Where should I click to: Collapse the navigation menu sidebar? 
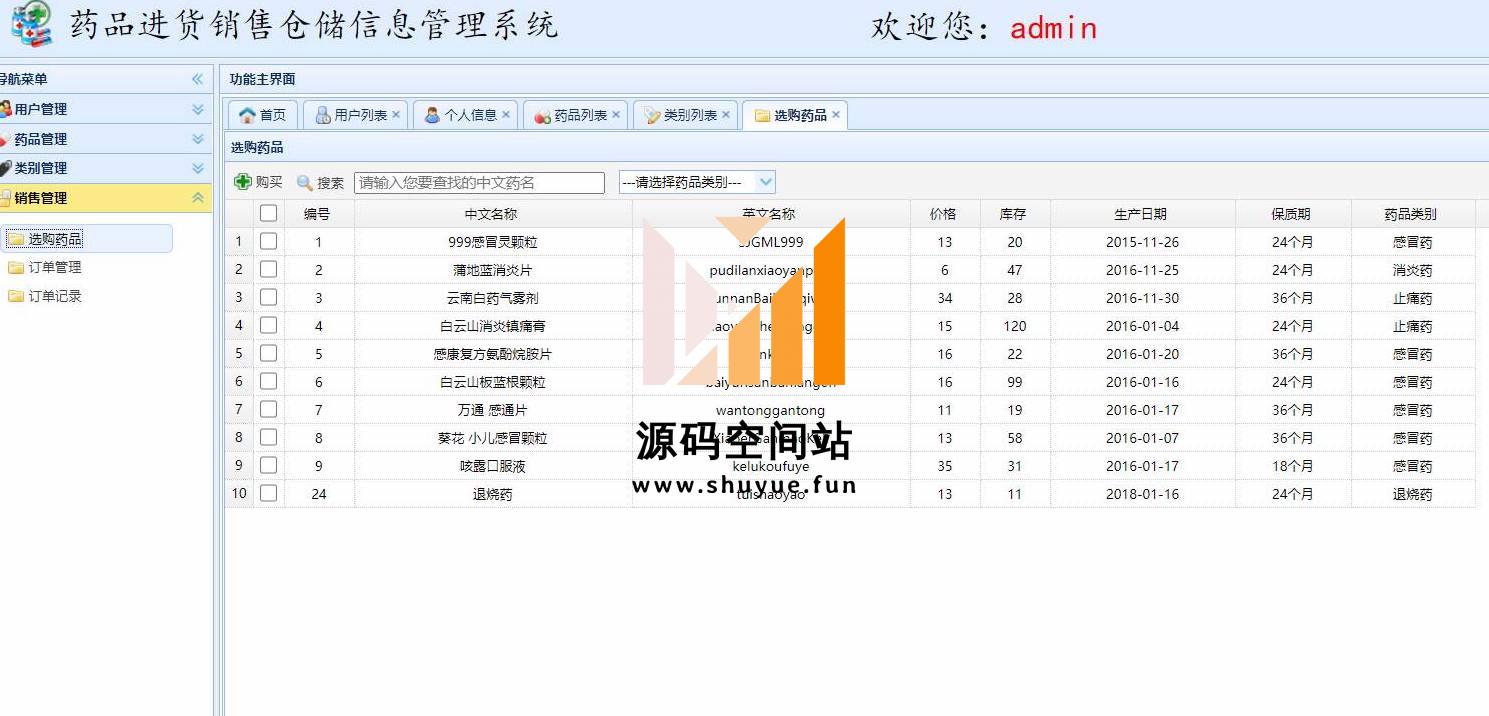point(197,79)
